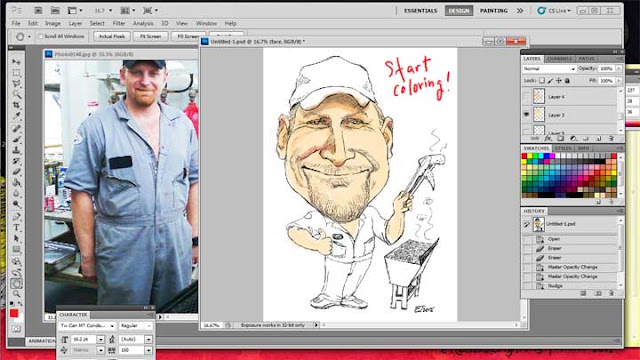Select the Zoom tool in the toolbox
This screenshot has width=640, height=360.
16,293
